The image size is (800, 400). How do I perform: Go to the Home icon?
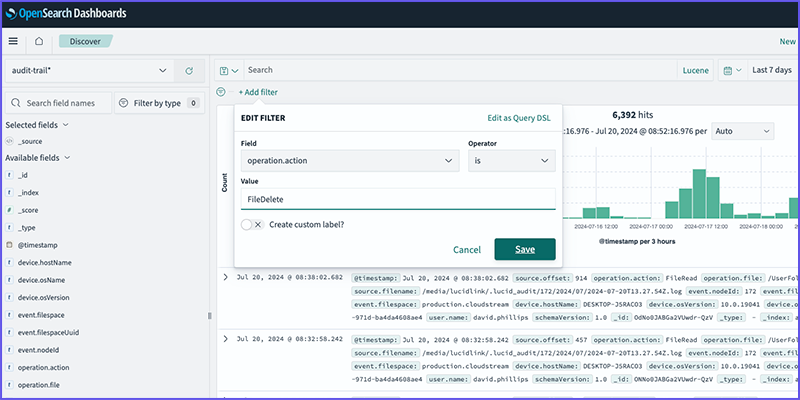point(39,41)
